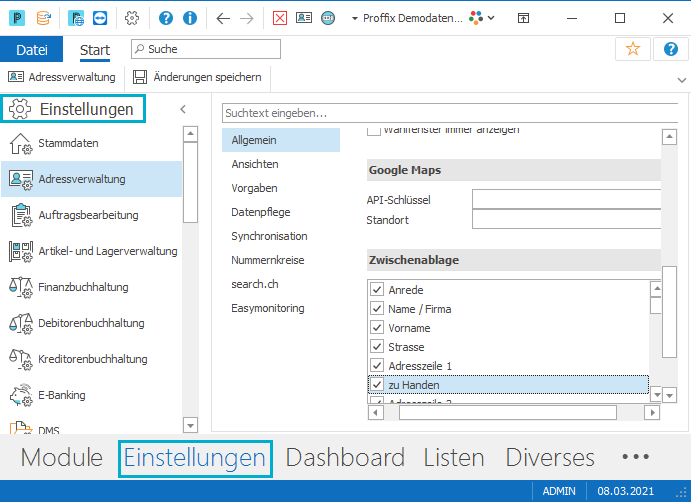Click the red X close-tab icon
Viewport: 691px width, 502px height.
pyautogui.click(x=280, y=18)
